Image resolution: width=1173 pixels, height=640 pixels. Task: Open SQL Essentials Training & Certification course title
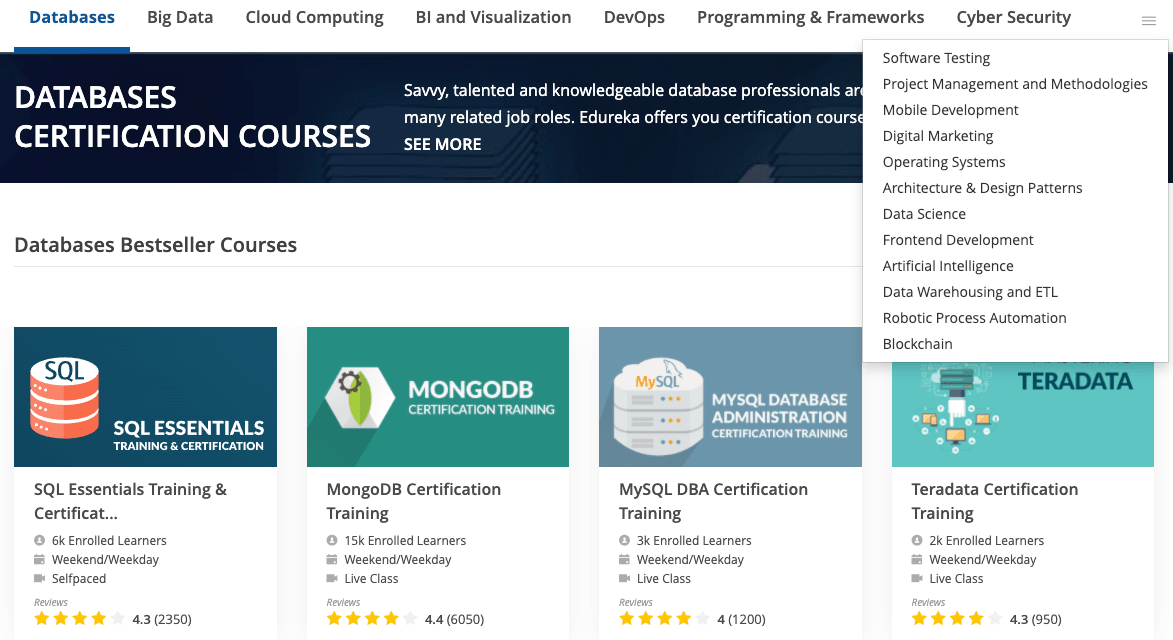(130, 501)
